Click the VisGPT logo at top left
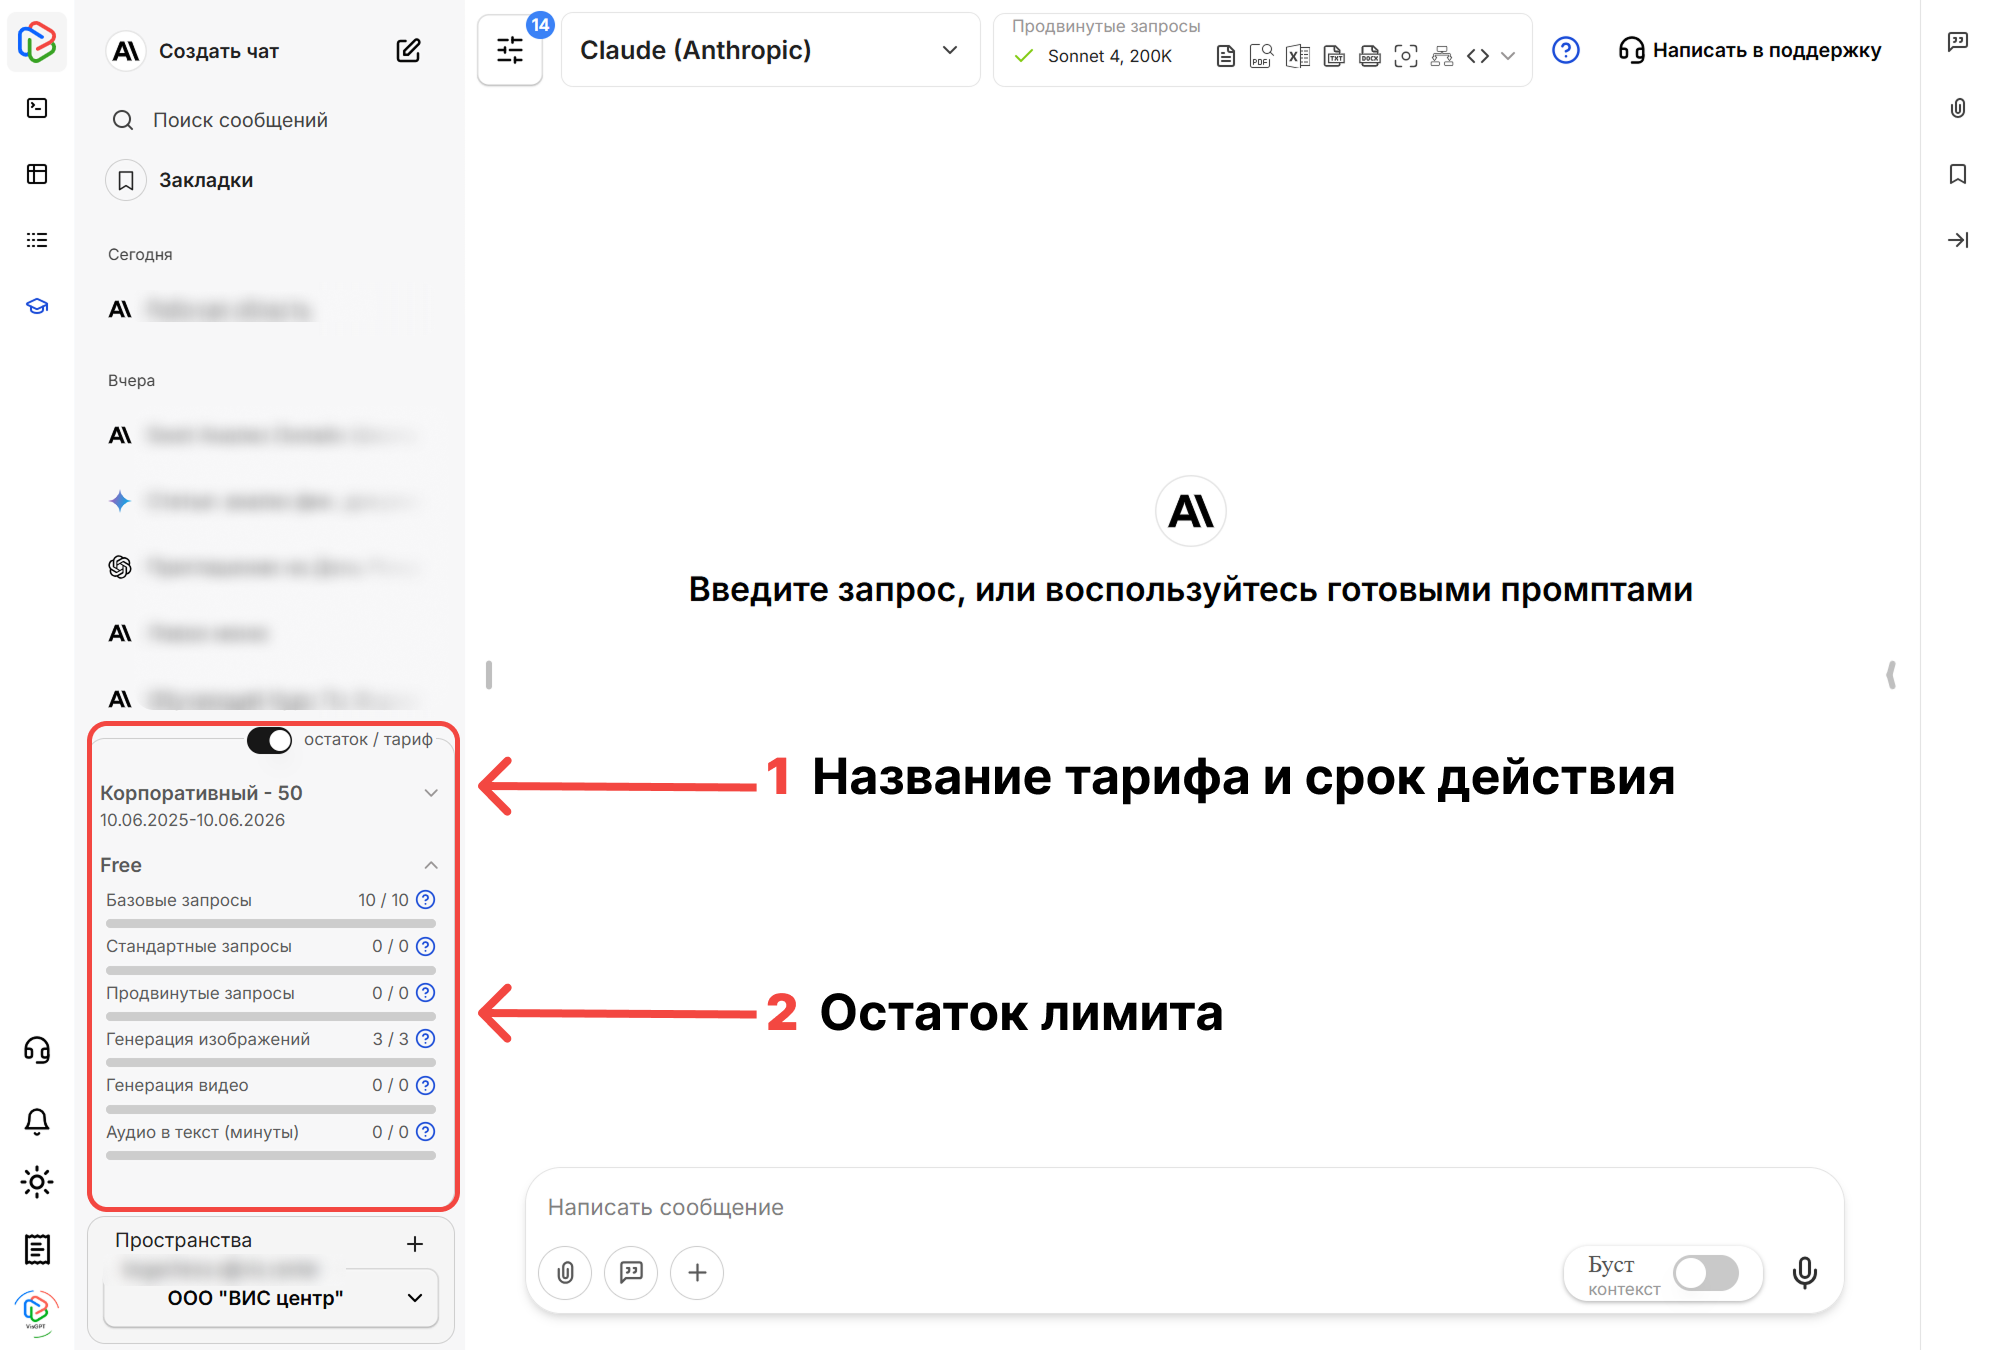Image resolution: width=1995 pixels, height=1350 pixels. point(37,42)
